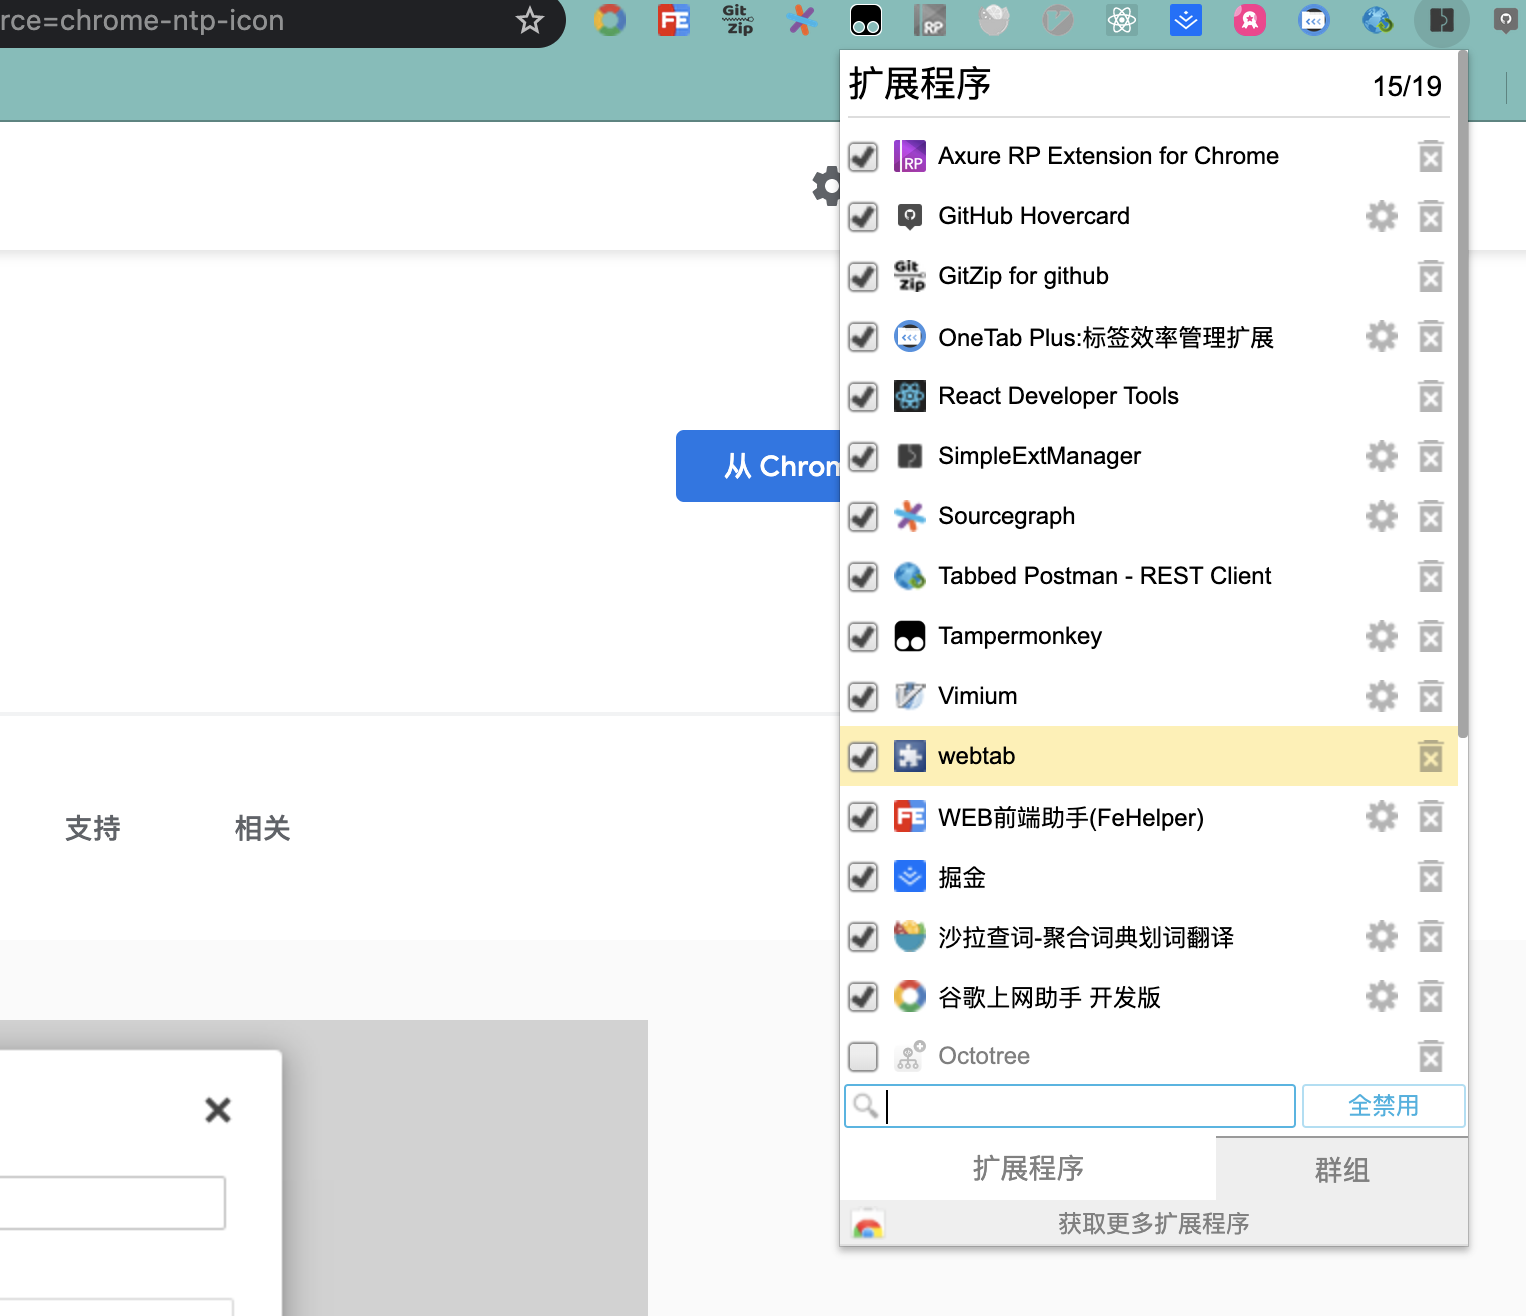The width and height of the screenshot is (1526, 1316).
Task: Open options gear for OneTab Plus
Action: coord(1382,336)
